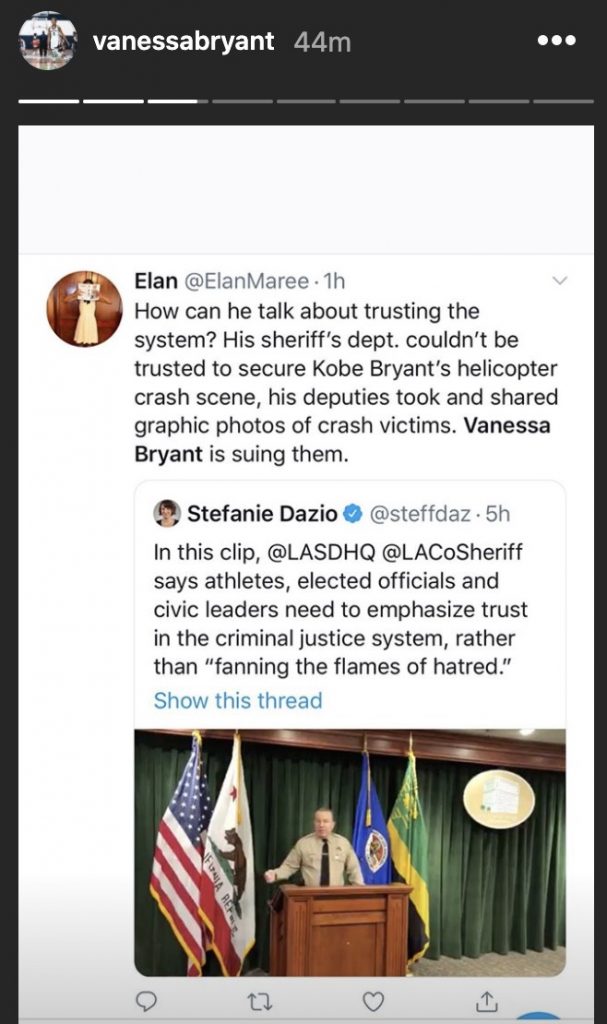Tap Elan's circular avatar
This screenshot has width=607, height=1024.
pyautogui.click(x=85, y=308)
